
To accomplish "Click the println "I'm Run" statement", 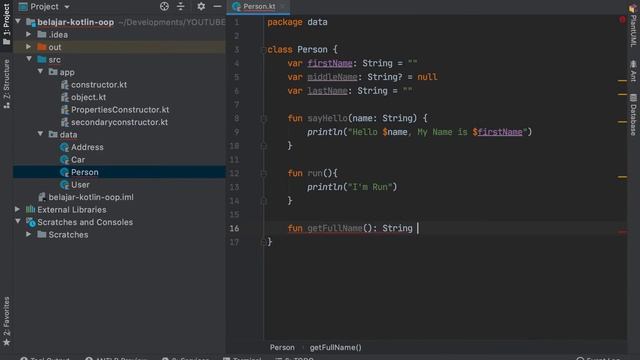I will [x=352, y=187].
